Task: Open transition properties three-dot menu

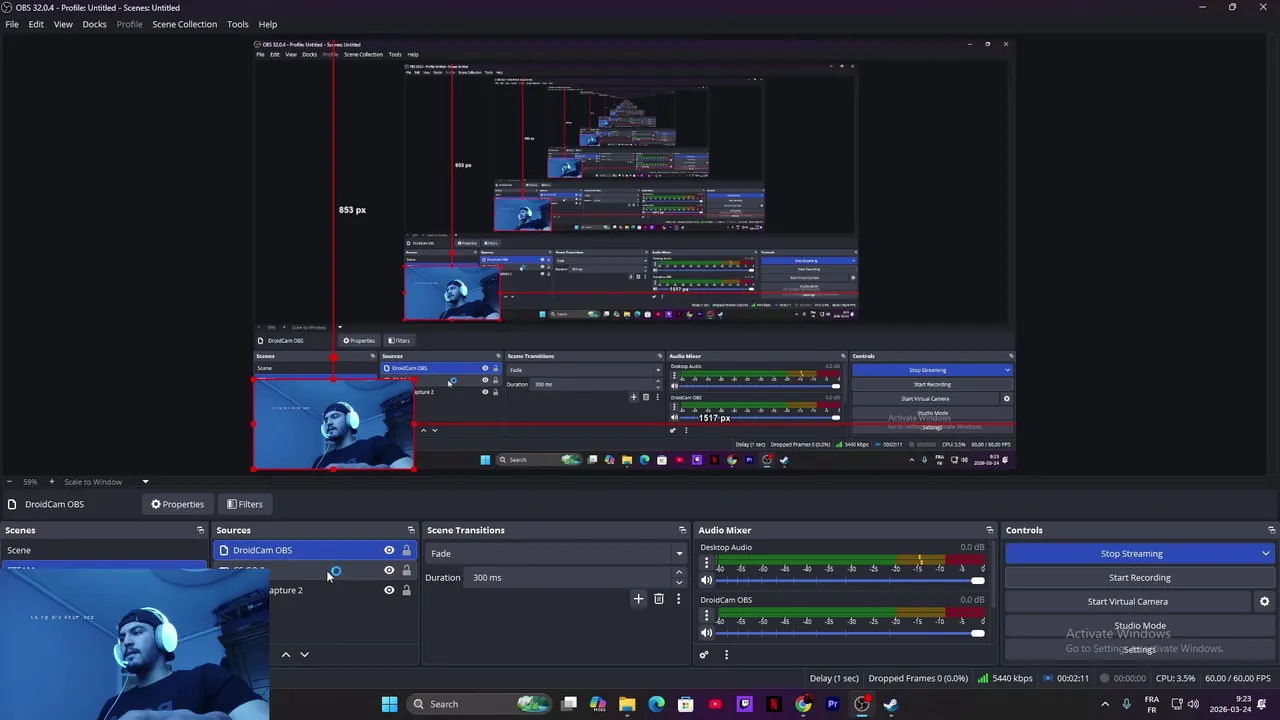Action: coord(678,599)
